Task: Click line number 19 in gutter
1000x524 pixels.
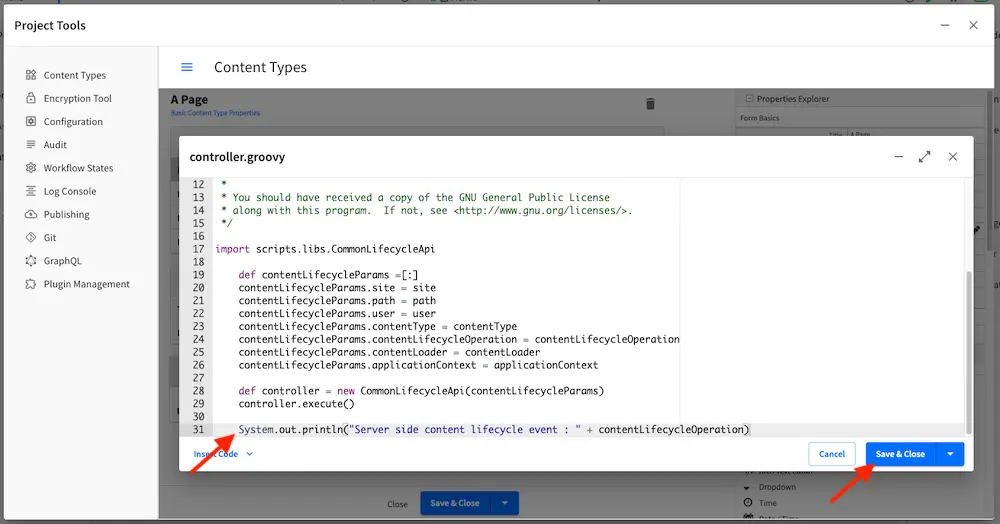Action: tap(198, 275)
